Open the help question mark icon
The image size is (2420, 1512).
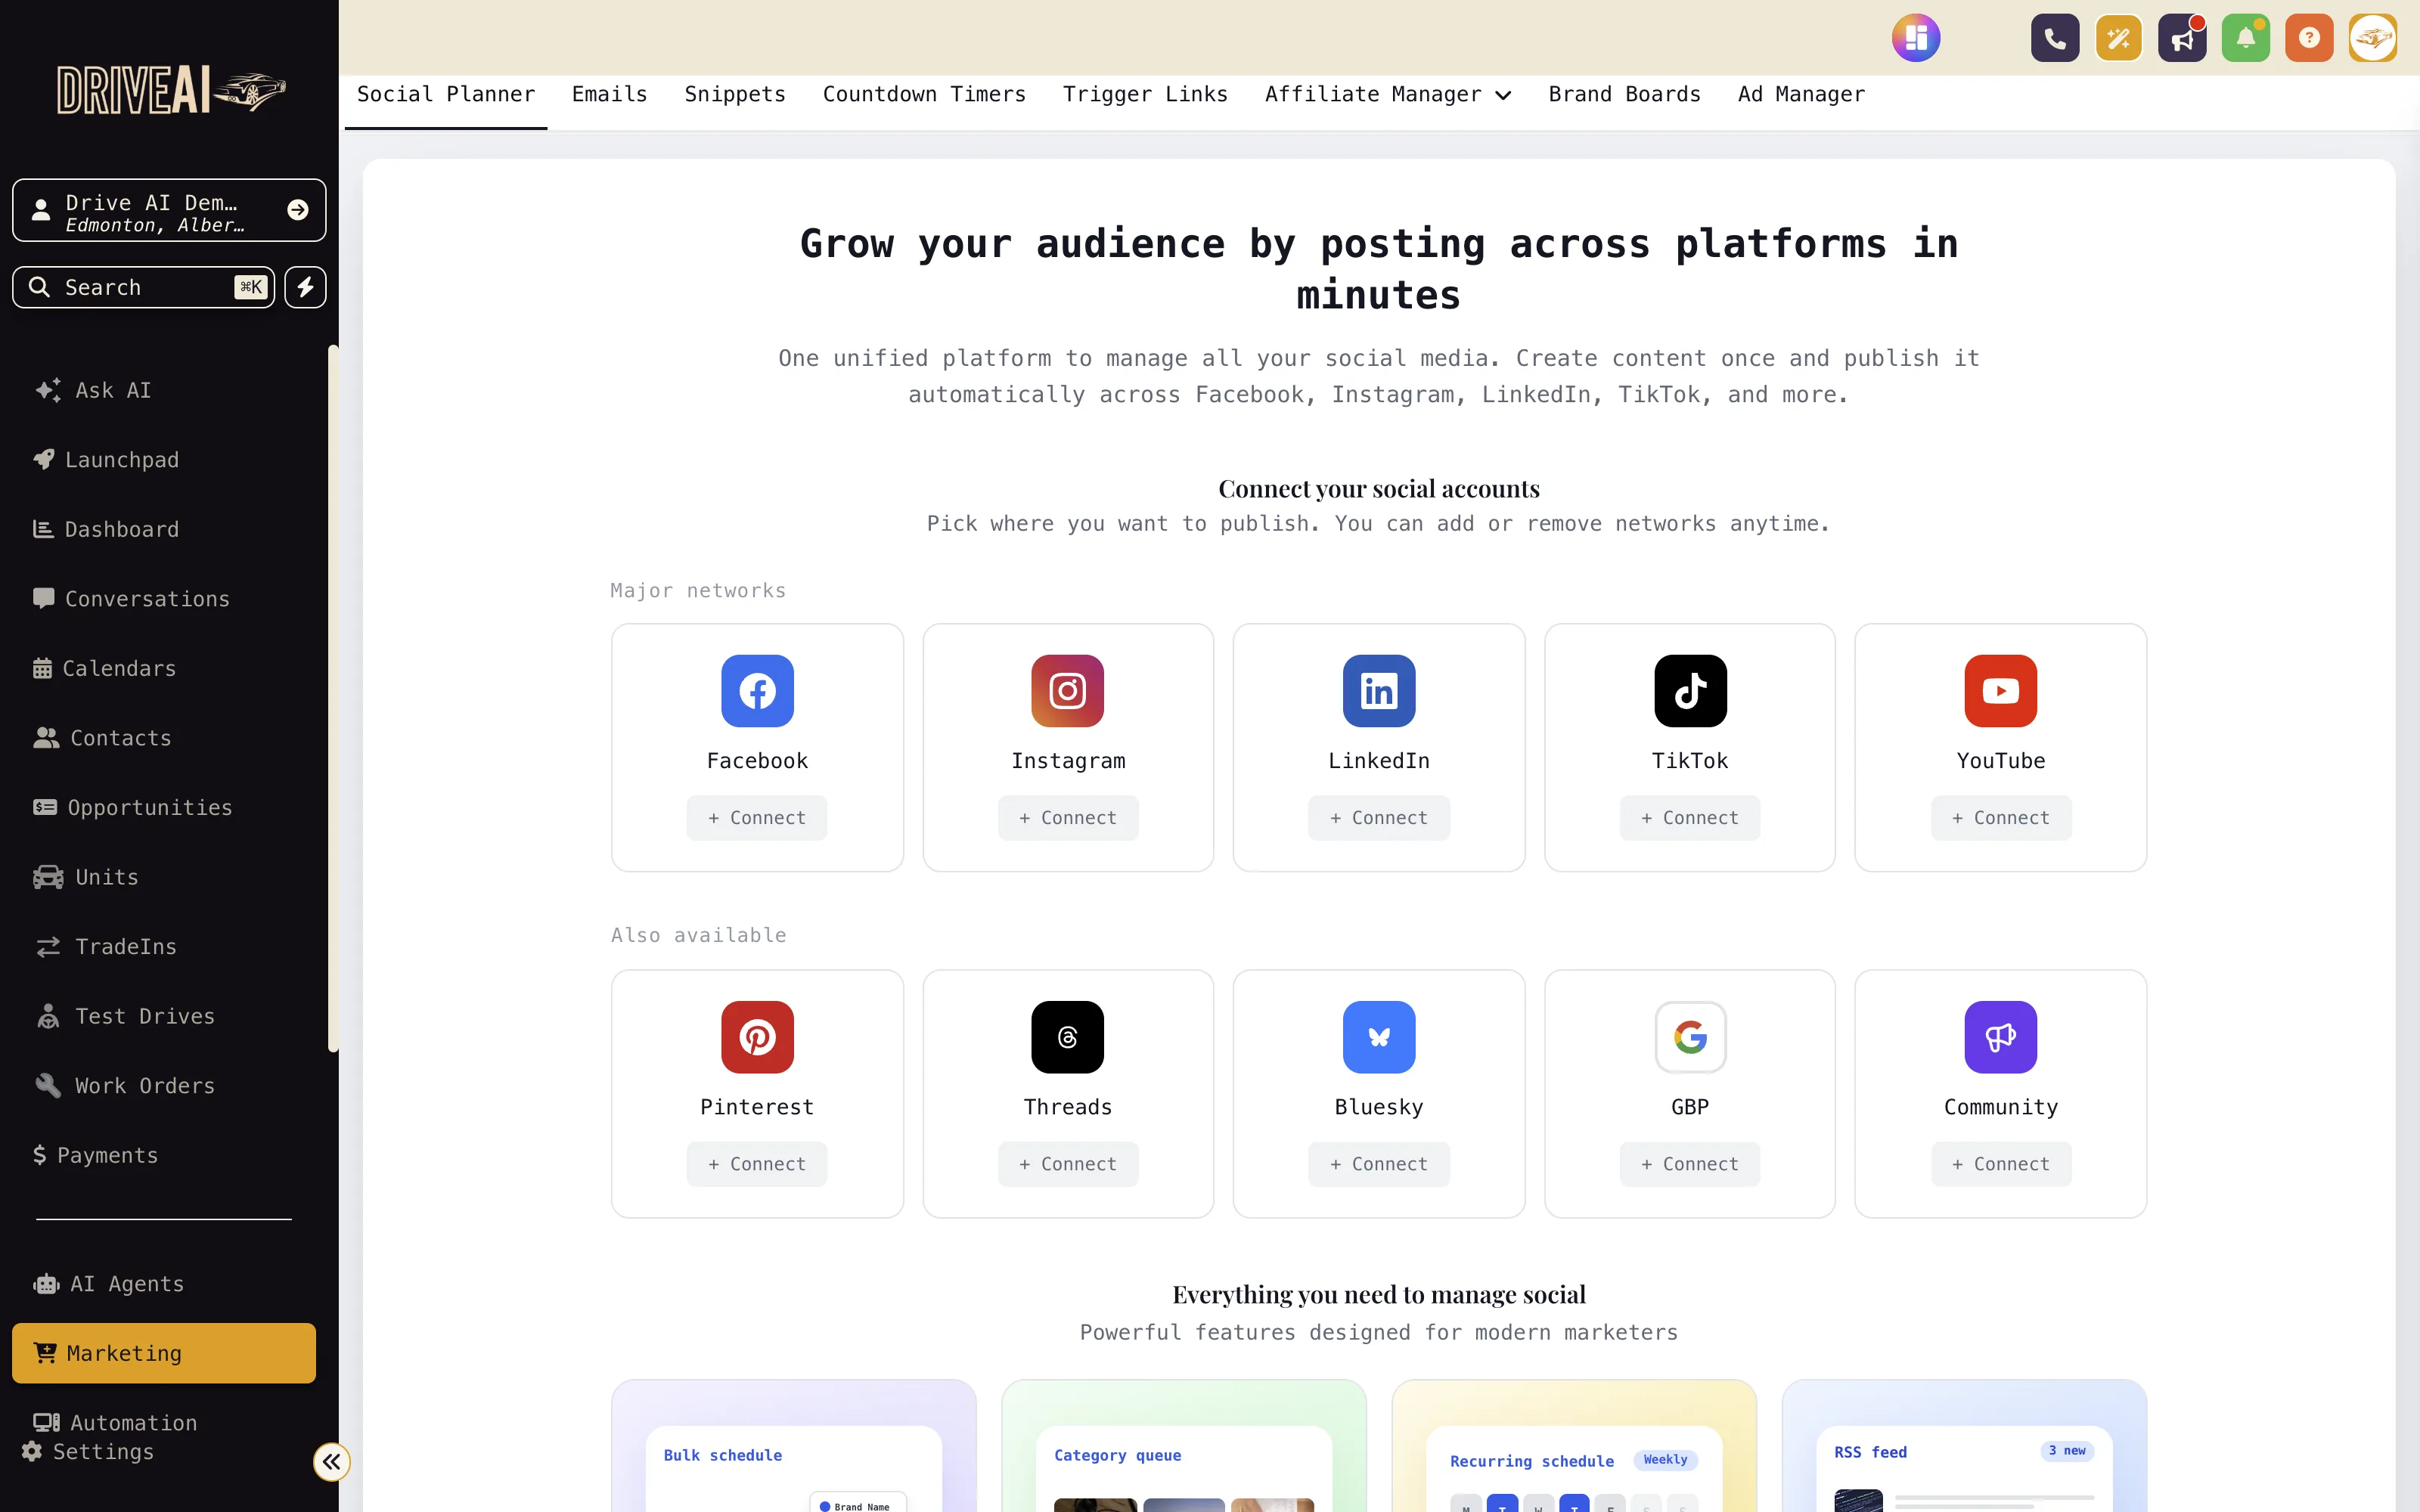pos(2309,38)
